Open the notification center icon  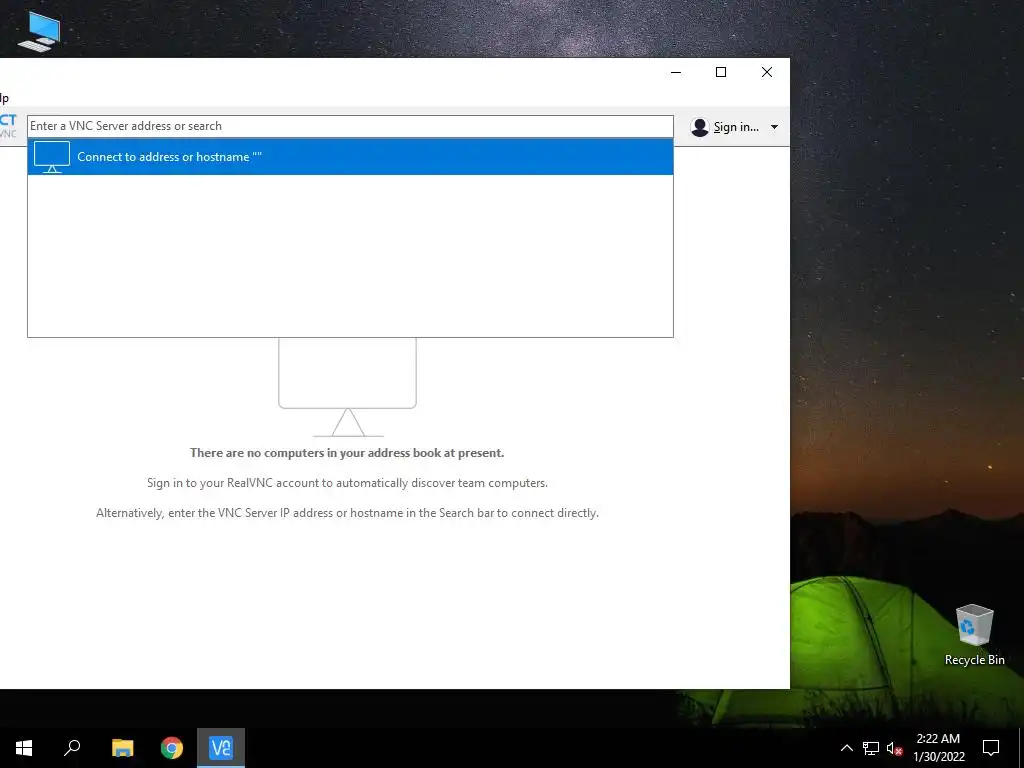tap(991, 748)
